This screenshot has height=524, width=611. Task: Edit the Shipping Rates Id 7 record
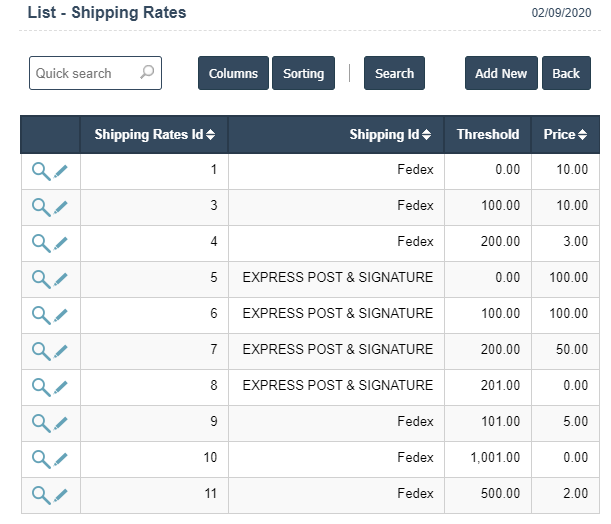coord(61,351)
